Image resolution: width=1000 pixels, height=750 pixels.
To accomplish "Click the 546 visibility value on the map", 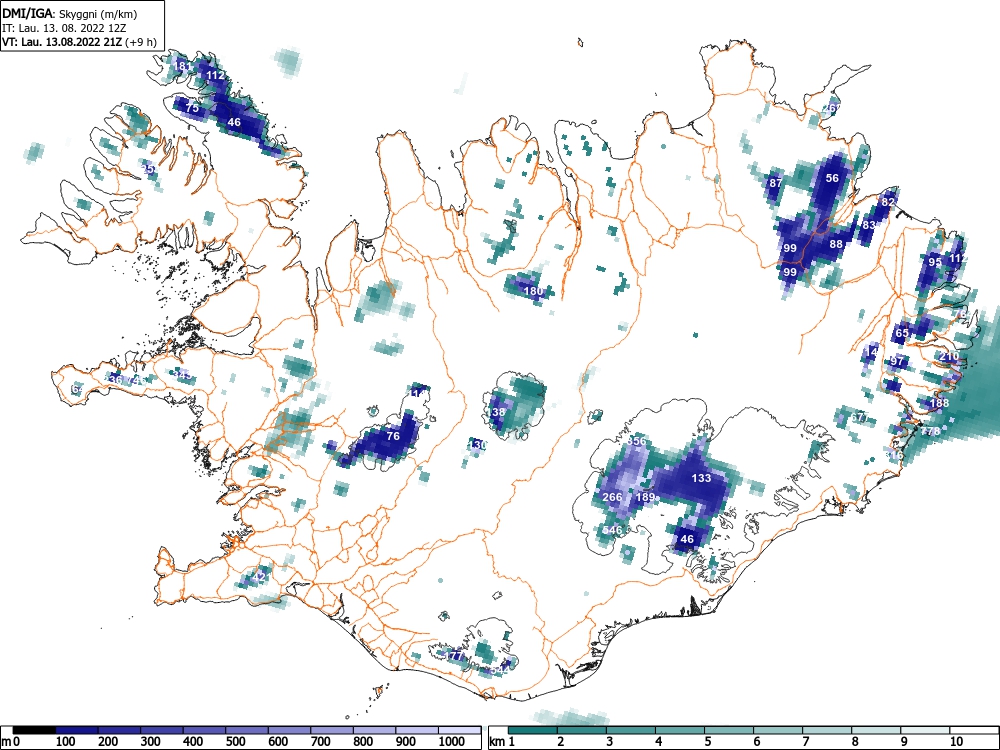I will point(612,530).
